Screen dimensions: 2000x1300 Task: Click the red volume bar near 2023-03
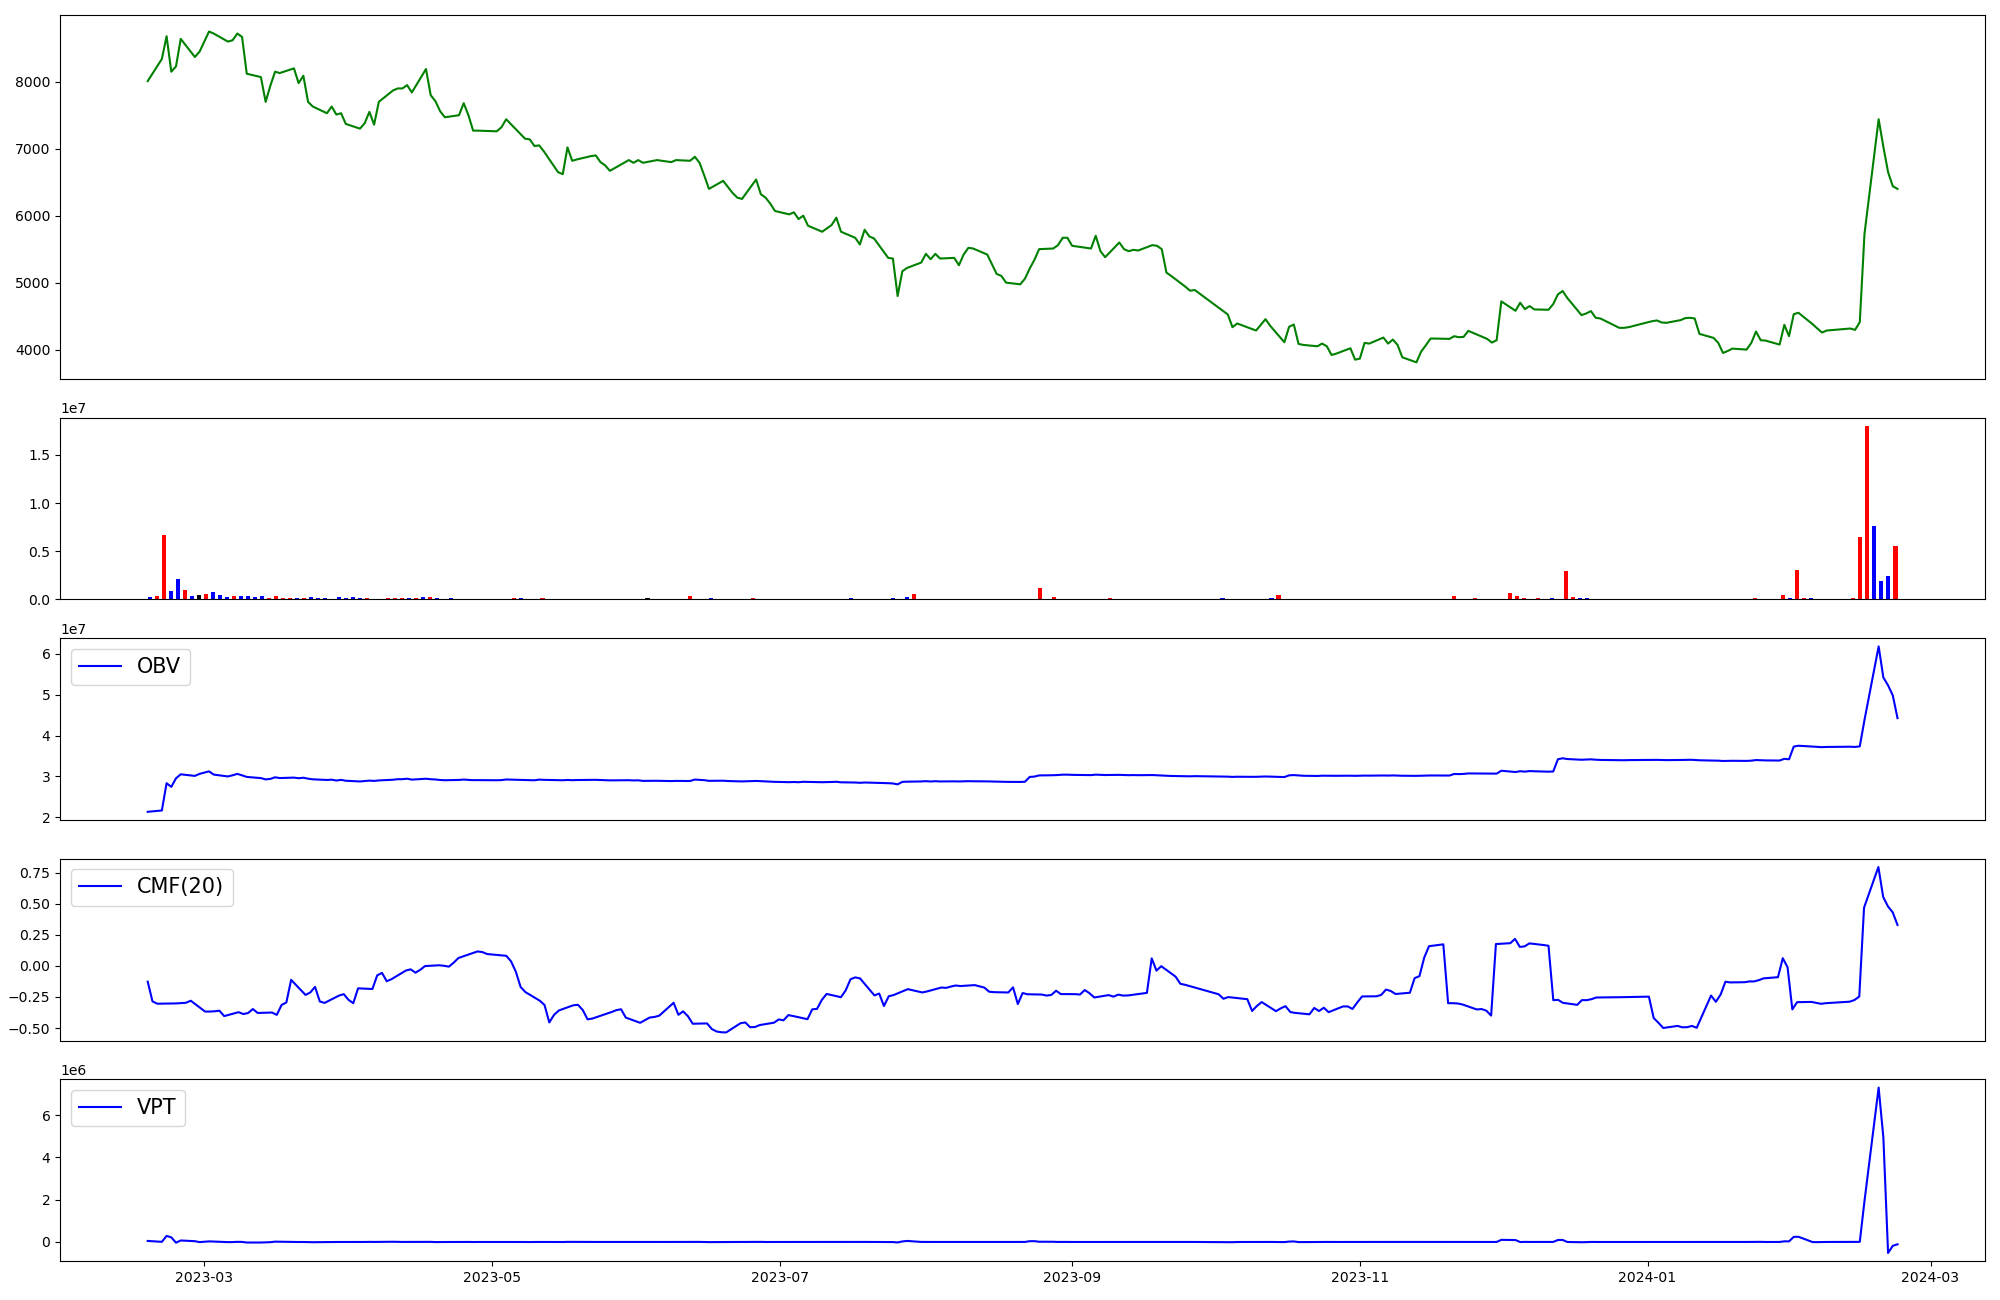[164, 568]
